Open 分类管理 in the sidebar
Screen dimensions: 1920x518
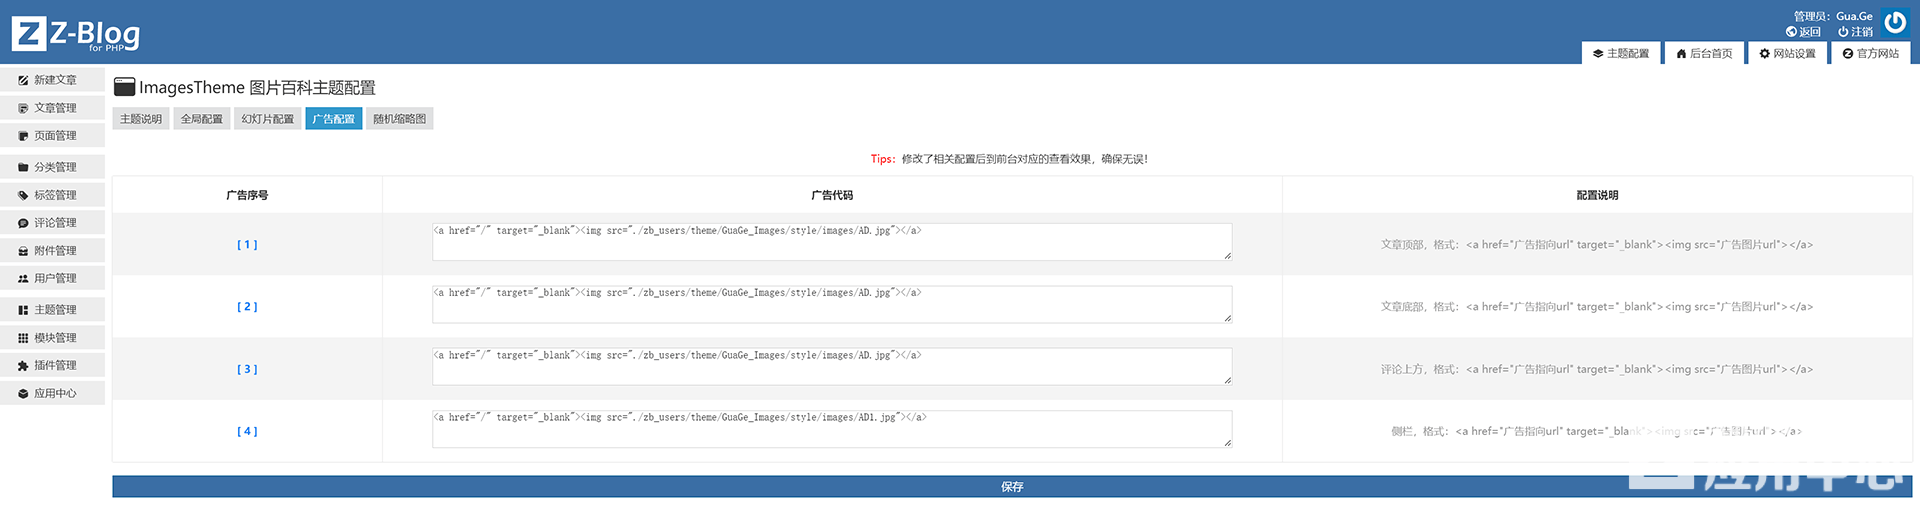coord(54,167)
